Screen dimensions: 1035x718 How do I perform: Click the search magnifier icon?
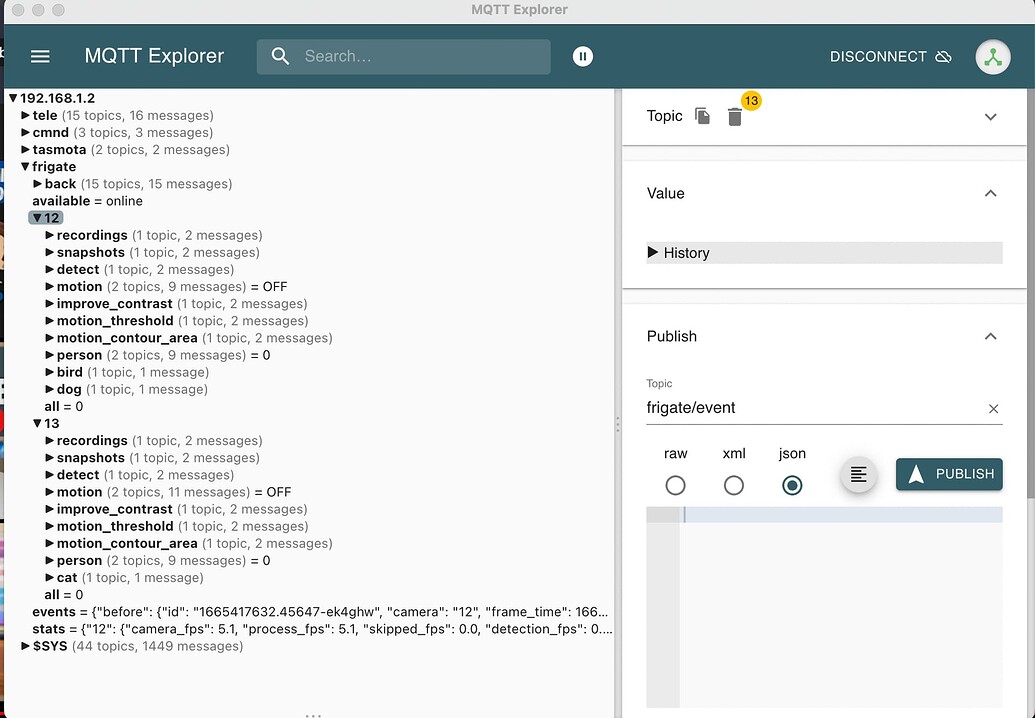point(280,56)
